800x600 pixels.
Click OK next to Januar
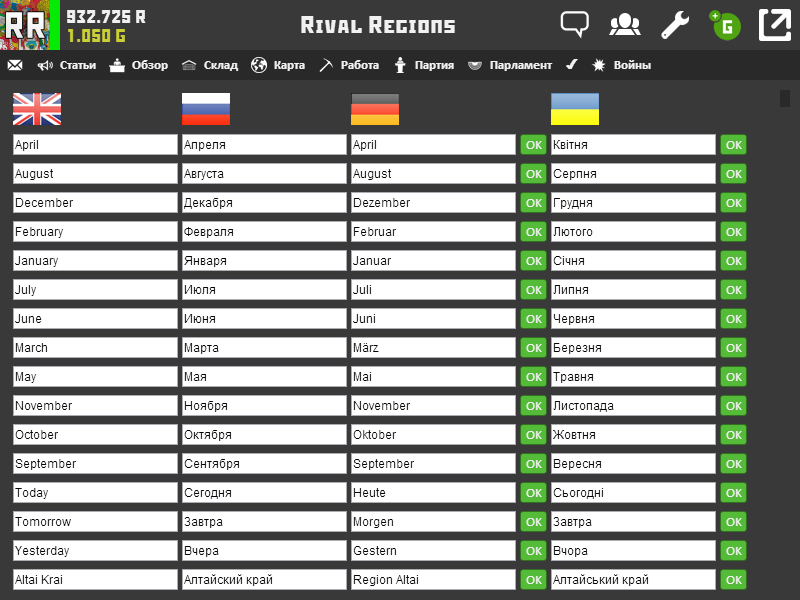534,261
